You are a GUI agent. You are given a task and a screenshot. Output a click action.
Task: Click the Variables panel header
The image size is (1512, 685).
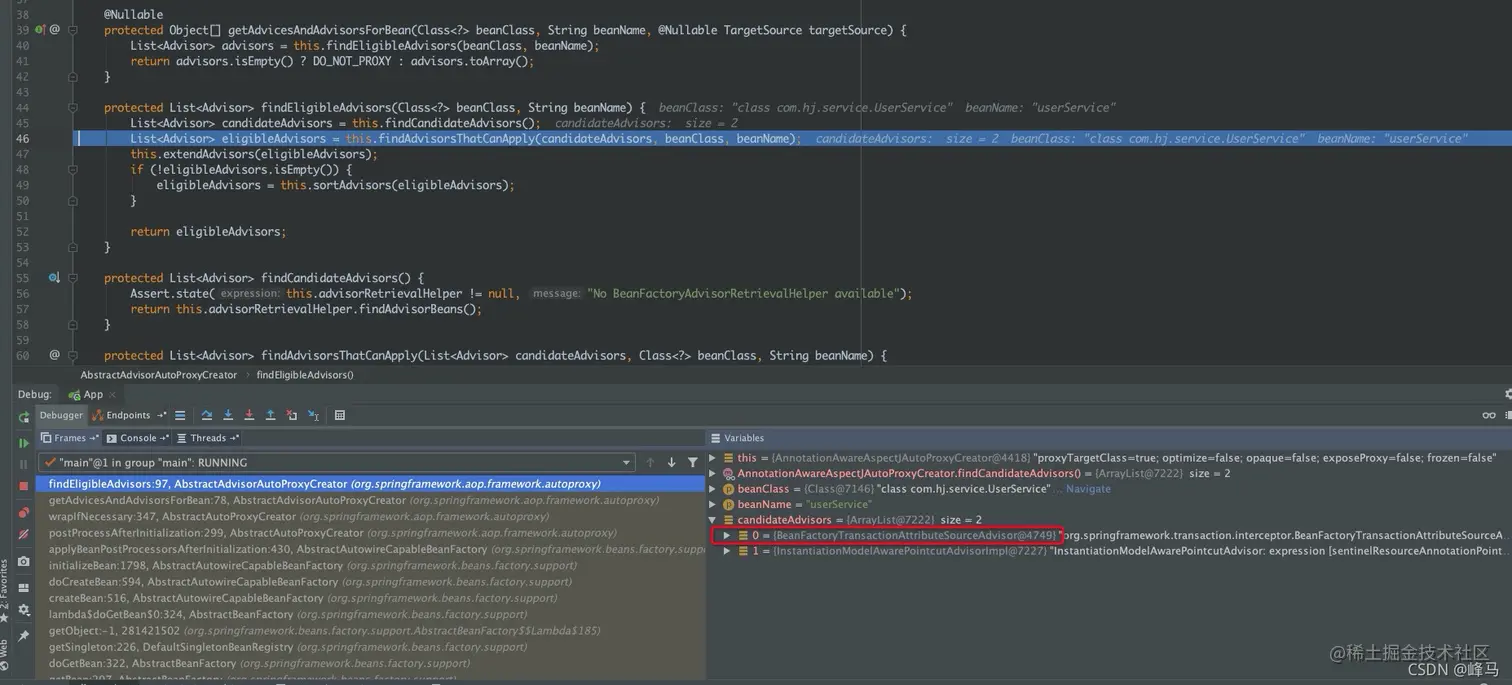point(1110,438)
